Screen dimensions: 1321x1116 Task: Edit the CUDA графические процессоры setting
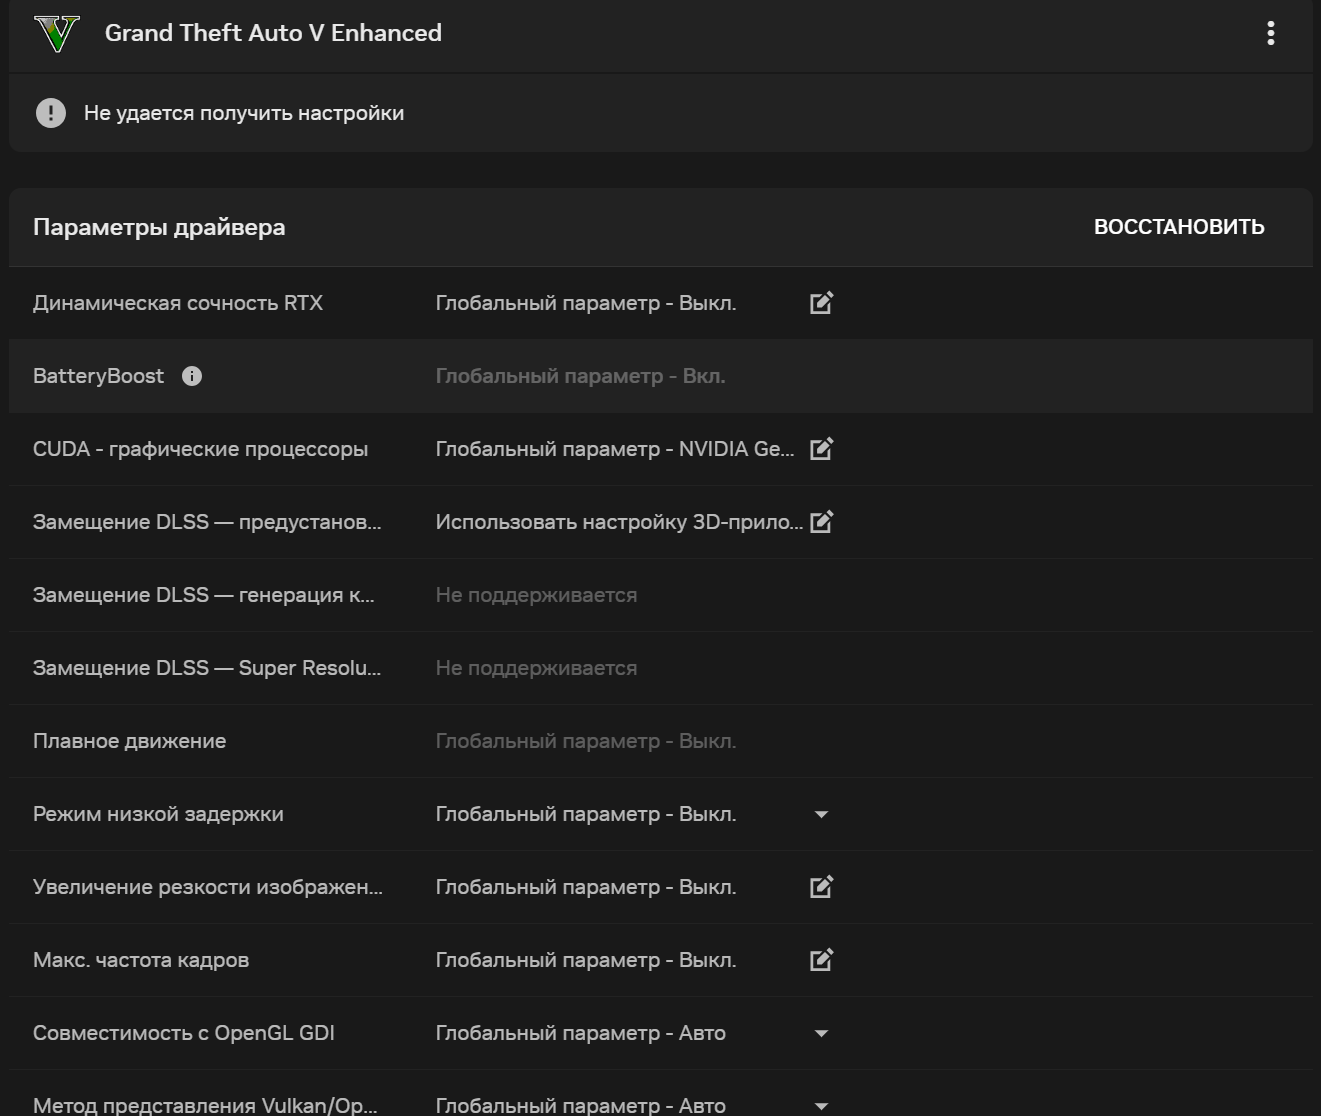click(x=821, y=449)
